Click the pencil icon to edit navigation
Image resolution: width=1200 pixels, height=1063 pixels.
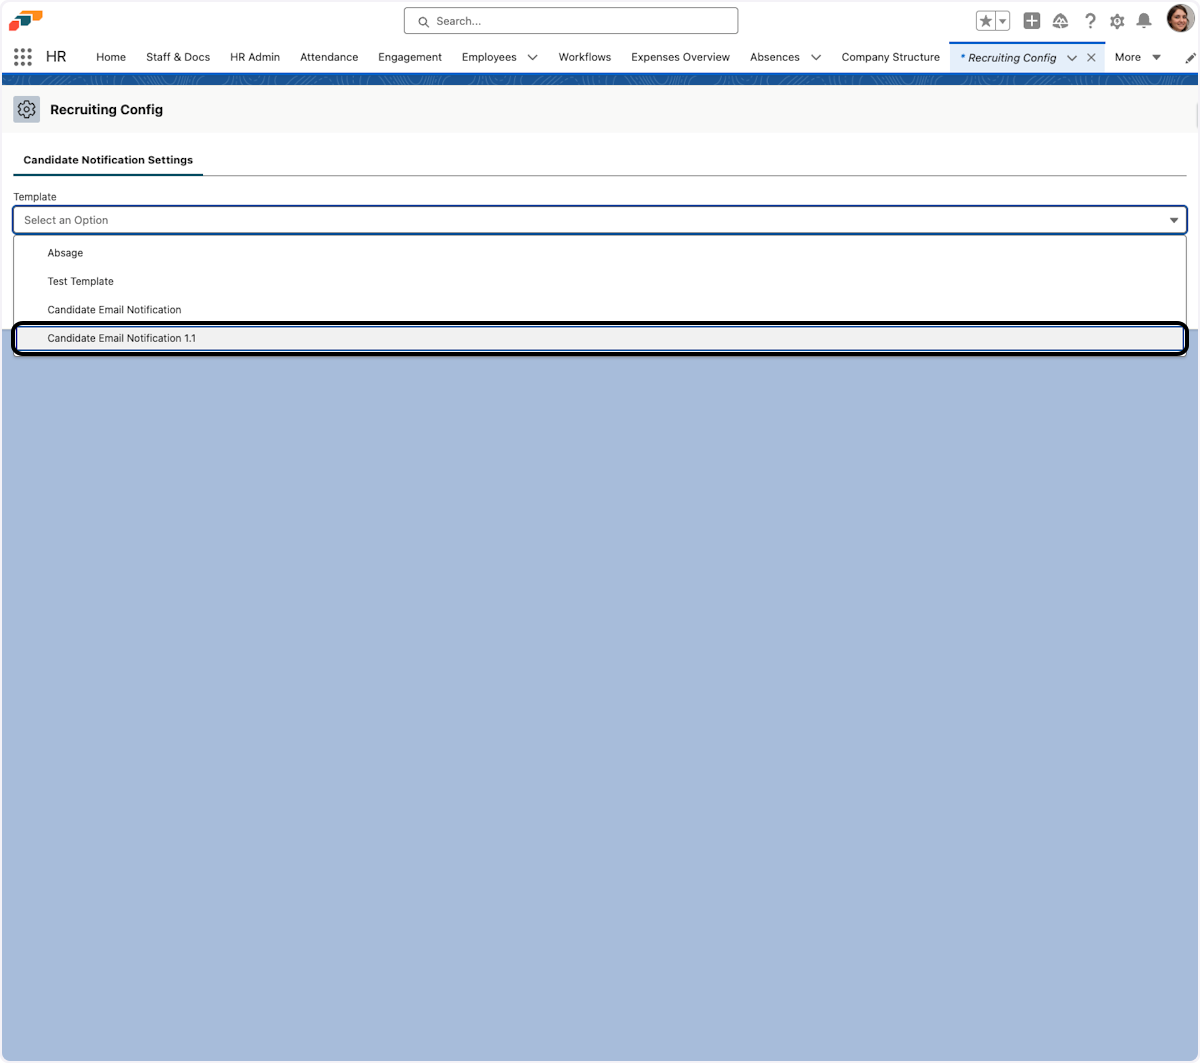pos(1190,58)
